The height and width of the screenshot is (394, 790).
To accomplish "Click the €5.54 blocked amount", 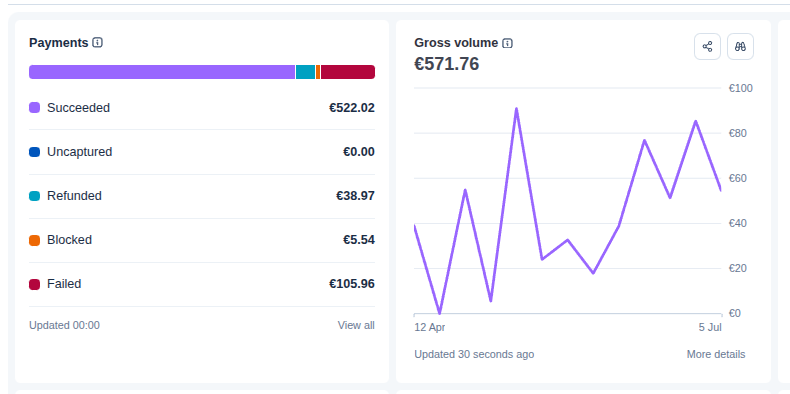I will [359, 240].
